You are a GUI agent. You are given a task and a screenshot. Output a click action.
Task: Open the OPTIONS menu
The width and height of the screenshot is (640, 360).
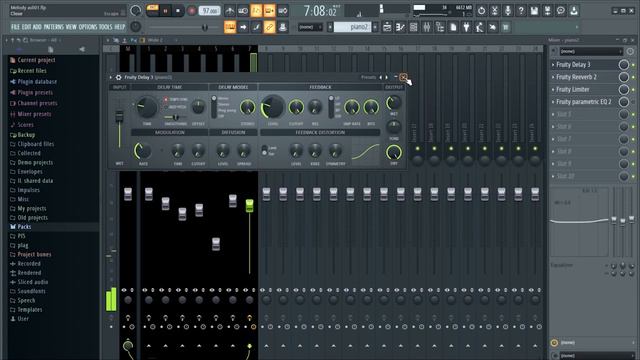pyautogui.click(x=88, y=27)
